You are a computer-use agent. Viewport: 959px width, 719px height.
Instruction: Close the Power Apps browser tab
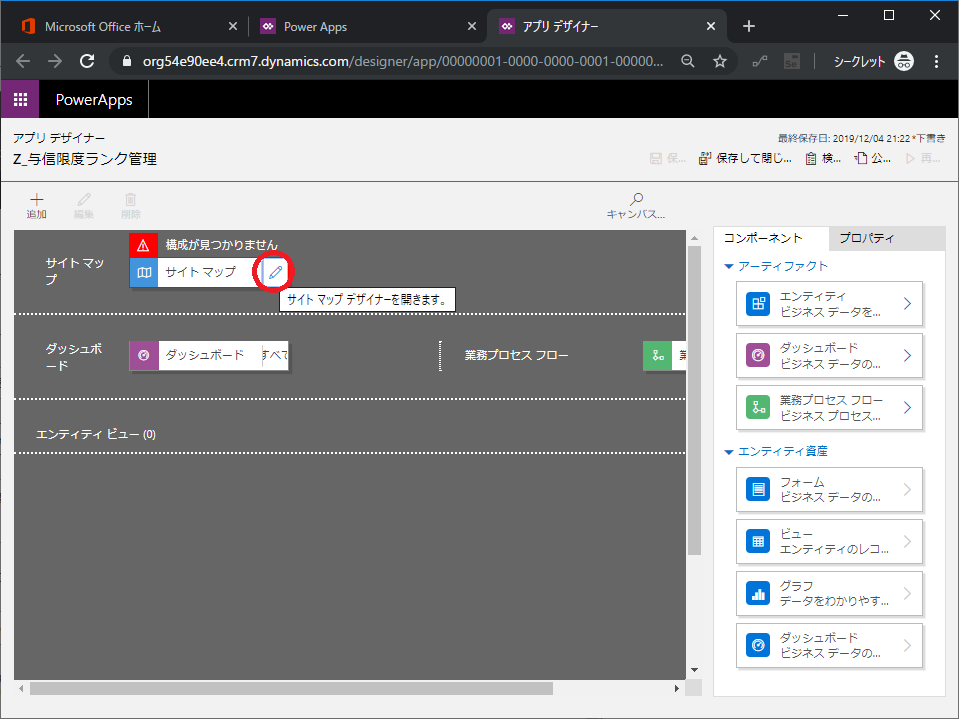click(x=472, y=26)
